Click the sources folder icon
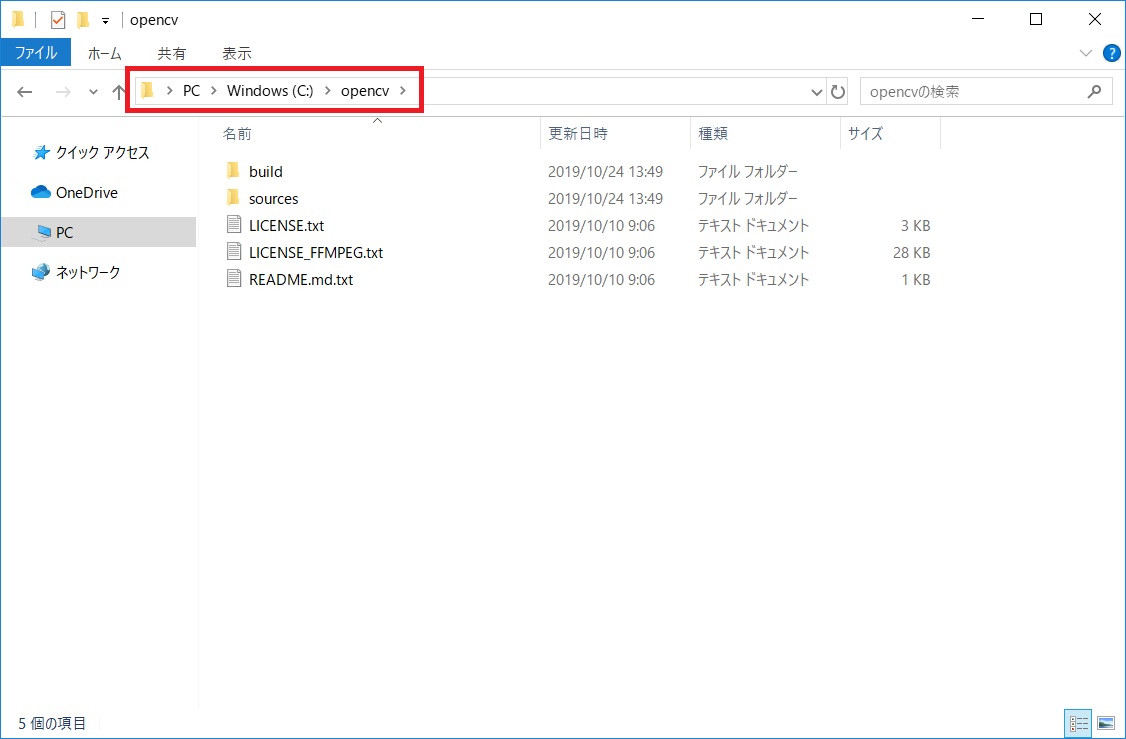Image resolution: width=1126 pixels, height=739 pixels. [233, 197]
